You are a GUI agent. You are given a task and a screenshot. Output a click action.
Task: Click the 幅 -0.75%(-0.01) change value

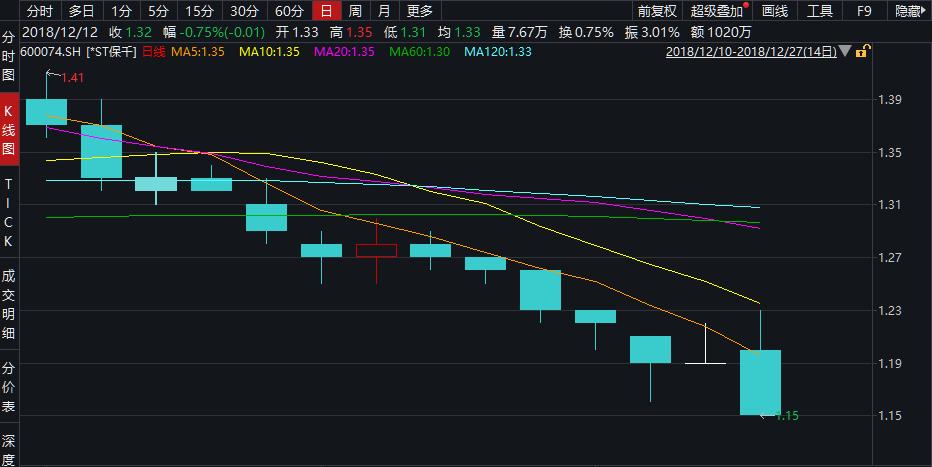[x=214, y=32]
